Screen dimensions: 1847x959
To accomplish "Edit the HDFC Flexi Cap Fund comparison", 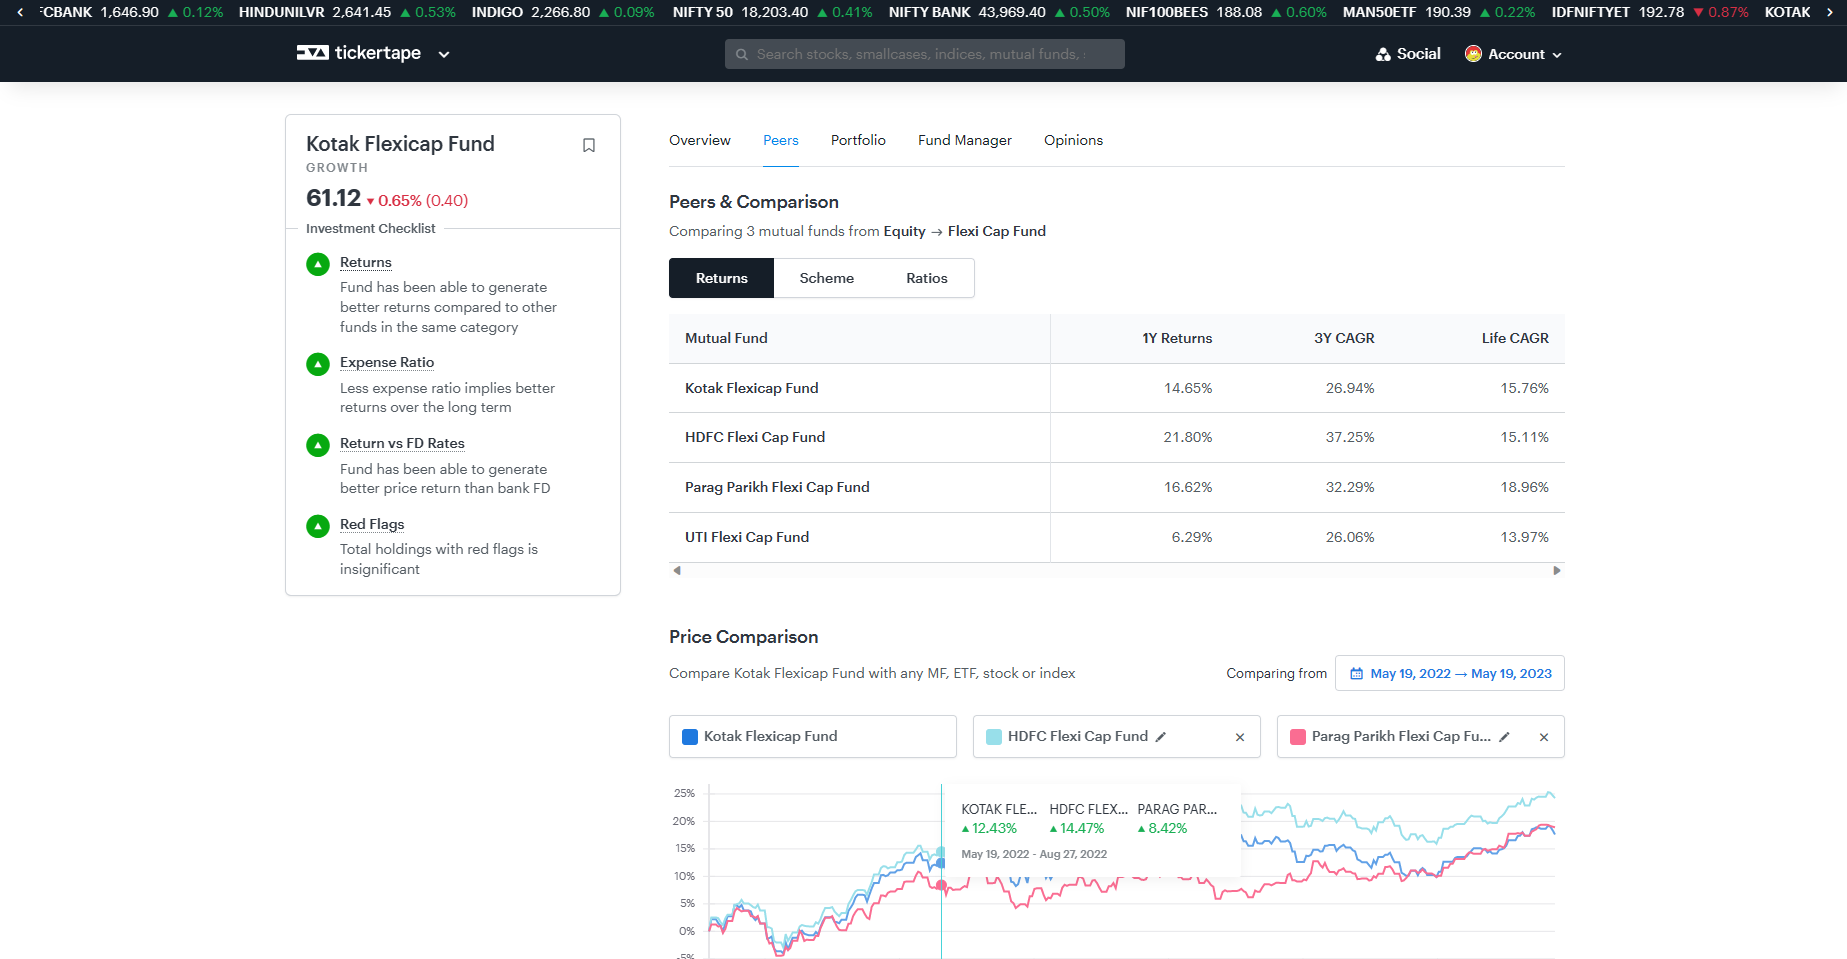I will point(1161,737).
